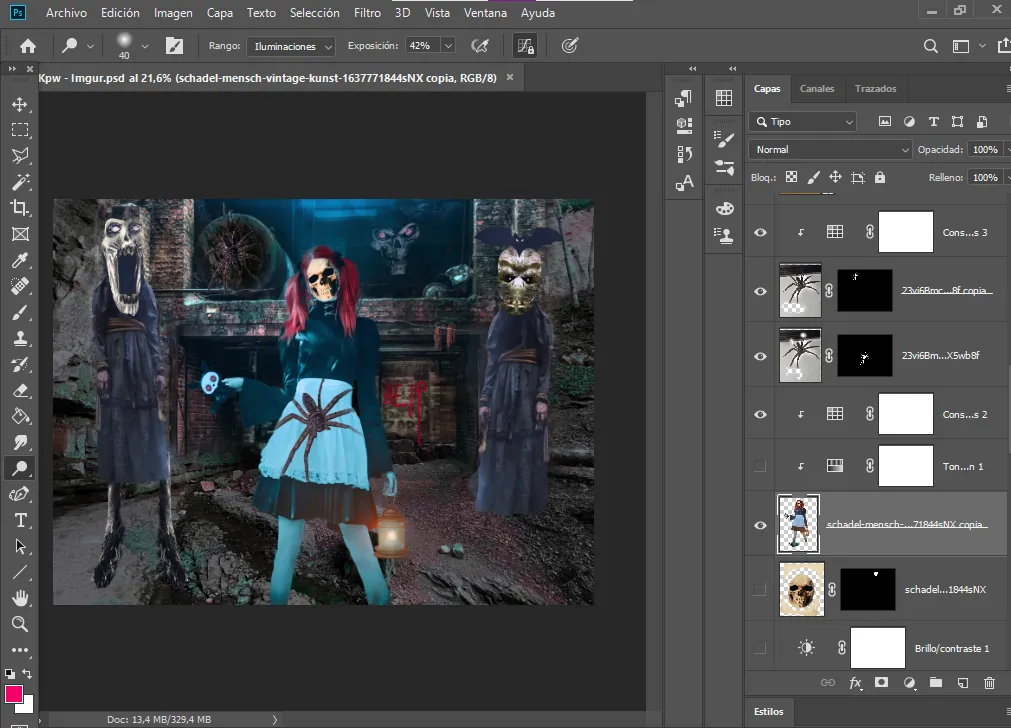This screenshot has height=728, width=1011.
Task: Hide the Cons...s 2 adjustment layer
Action: tap(760, 415)
